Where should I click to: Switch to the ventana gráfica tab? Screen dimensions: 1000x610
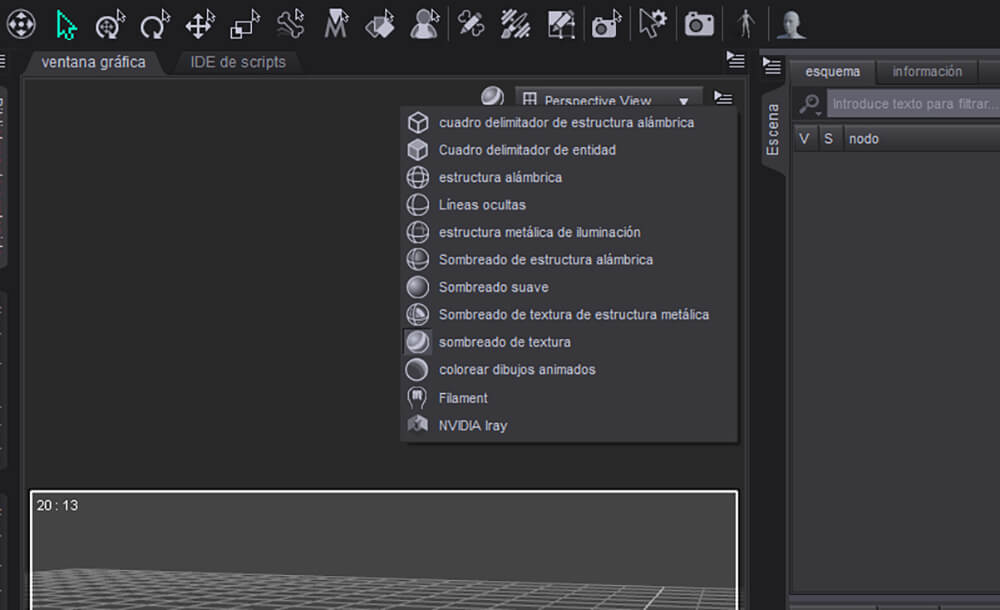(93, 62)
